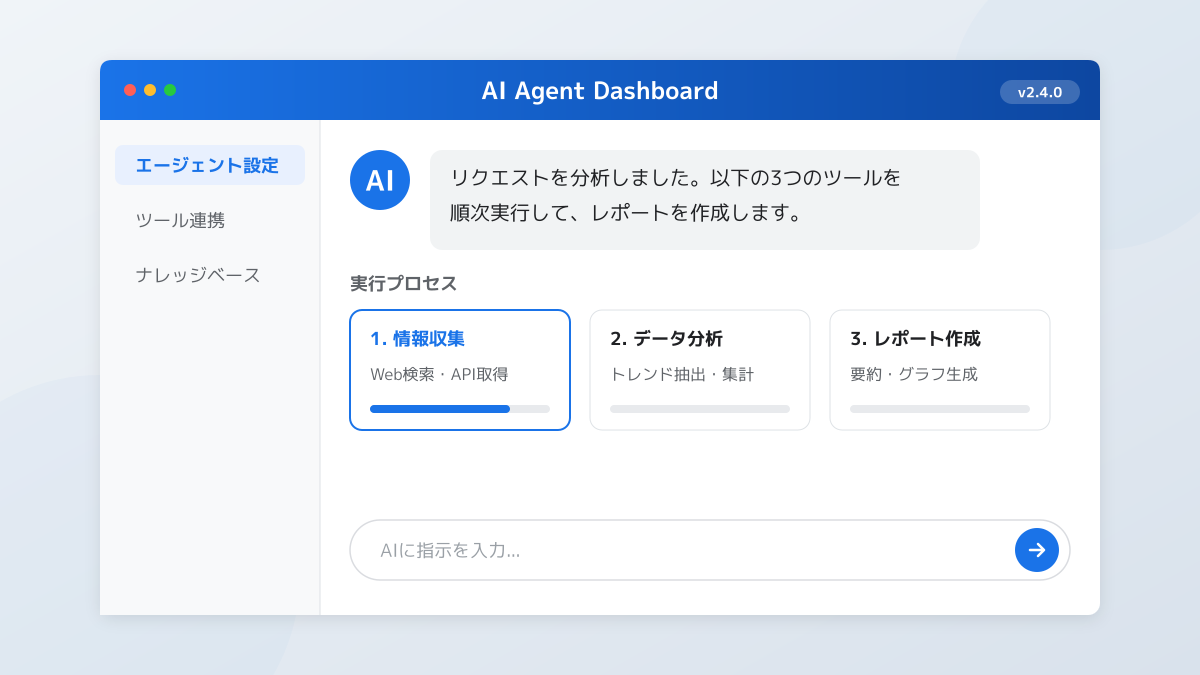Click the round AI avatar icon
Image resolution: width=1200 pixels, height=675 pixels.
pos(380,180)
